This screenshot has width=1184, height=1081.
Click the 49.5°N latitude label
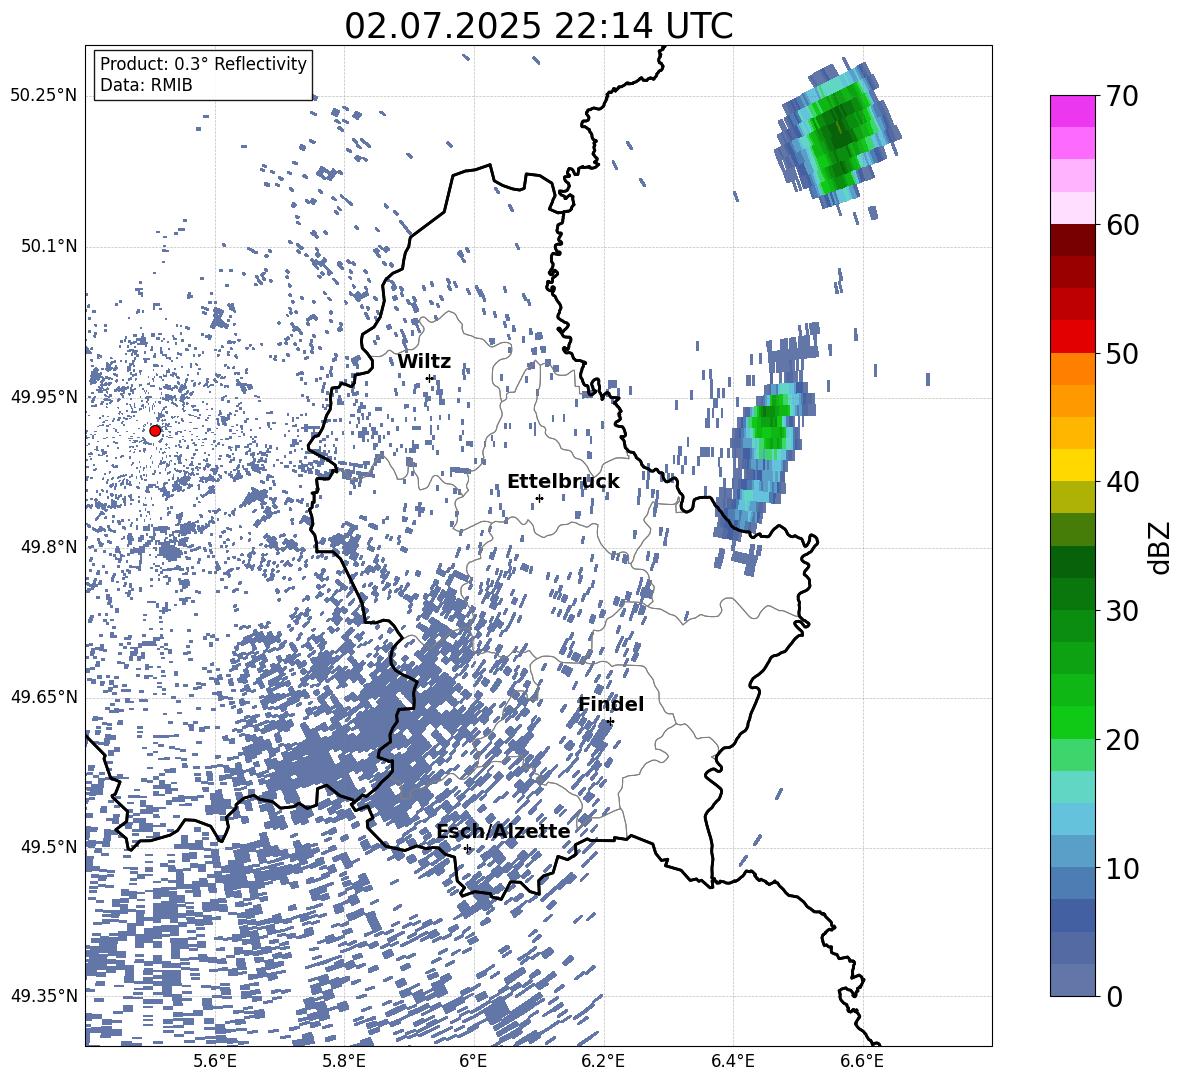(x=48, y=846)
